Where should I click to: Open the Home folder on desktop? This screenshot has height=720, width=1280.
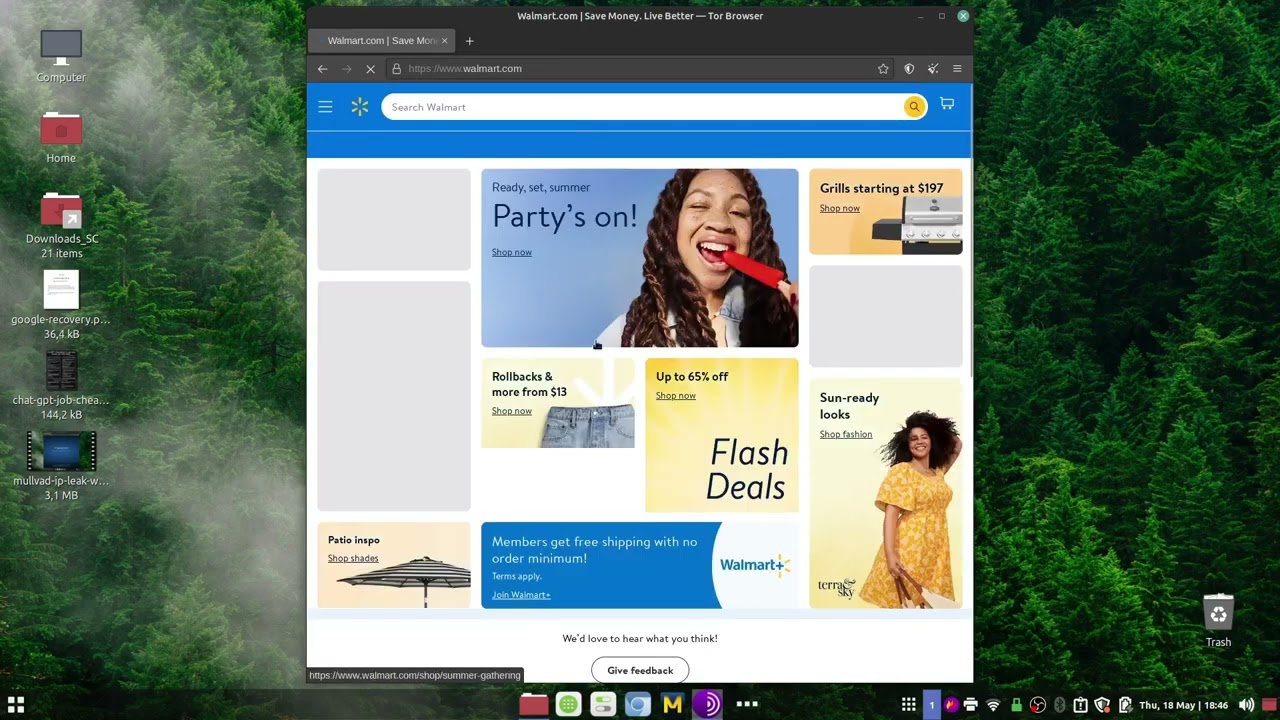pos(61,137)
